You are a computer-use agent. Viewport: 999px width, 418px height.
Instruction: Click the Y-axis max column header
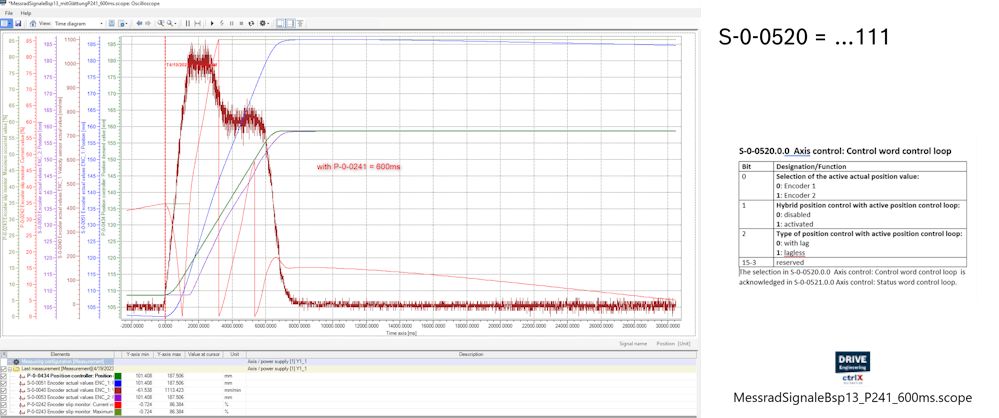pyautogui.click(x=169, y=354)
